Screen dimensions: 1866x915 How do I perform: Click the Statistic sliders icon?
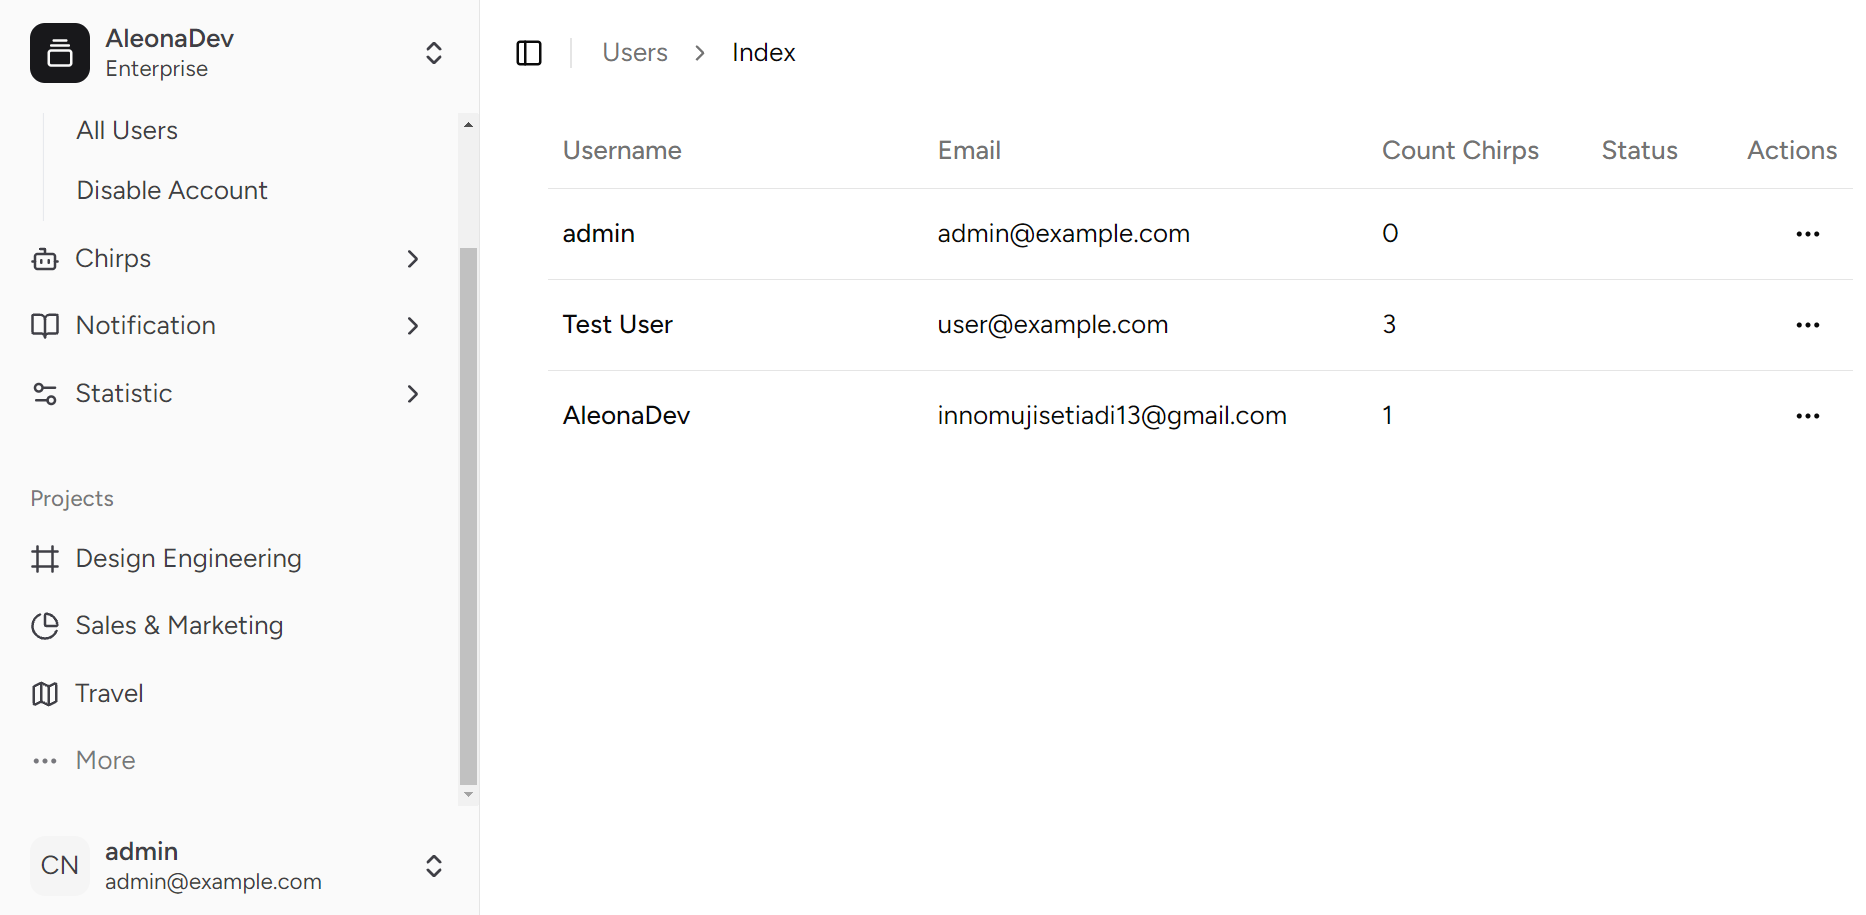[x=45, y=394]
